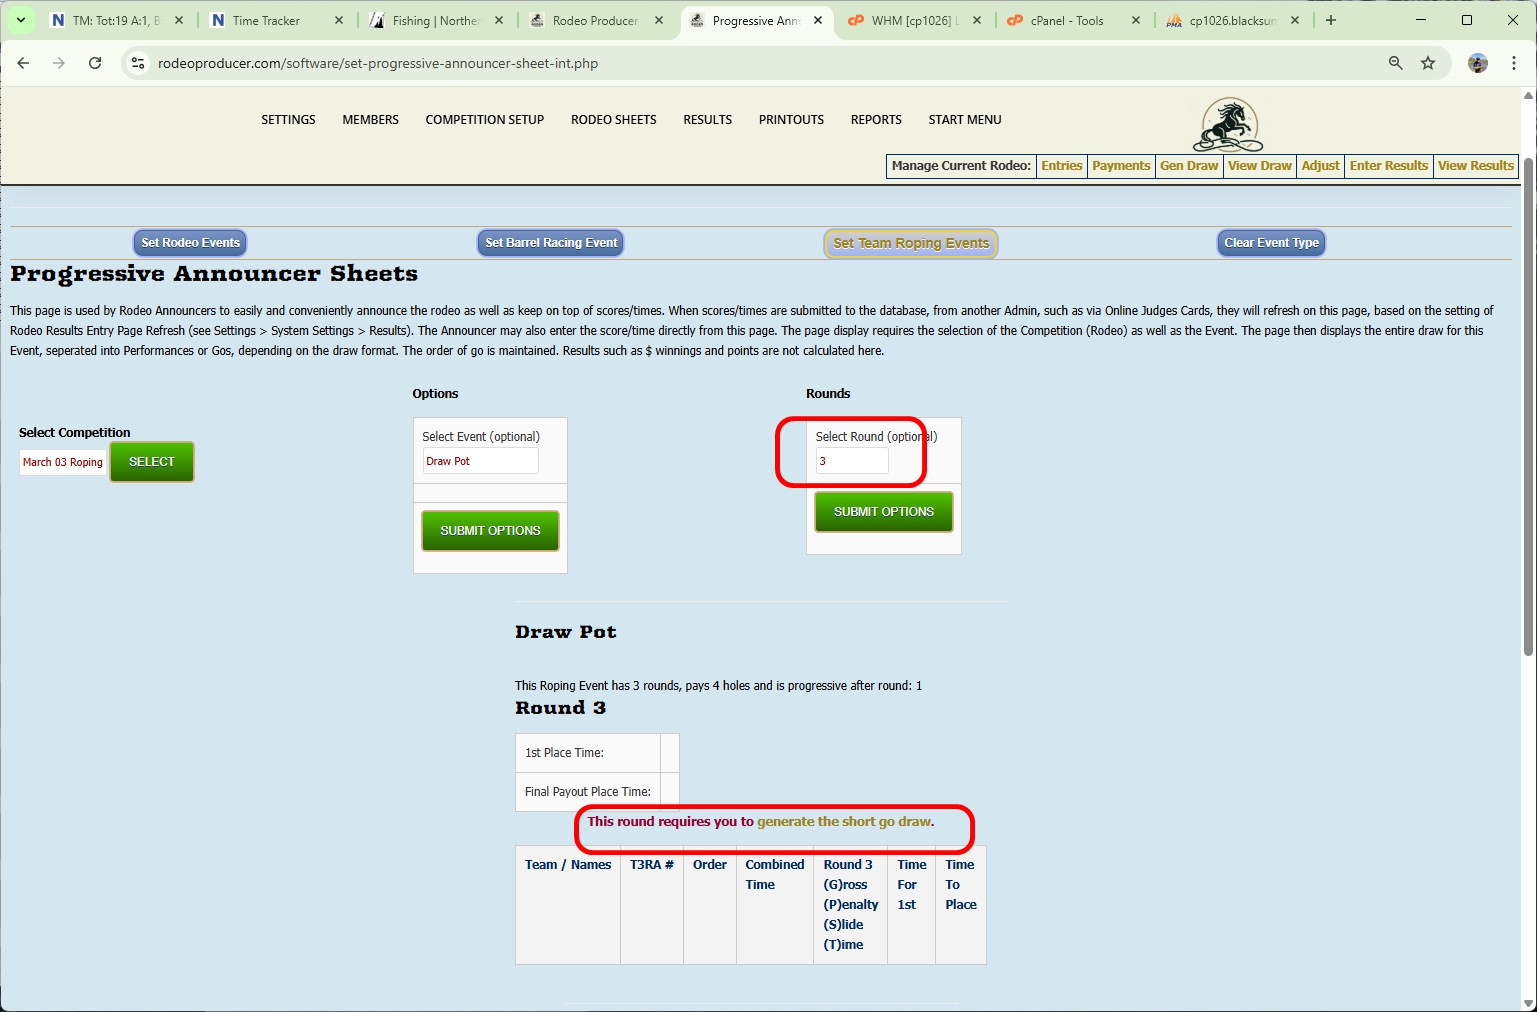
Task: Expand the Select Competition dropdown
Action: click(x=63, y=462)
